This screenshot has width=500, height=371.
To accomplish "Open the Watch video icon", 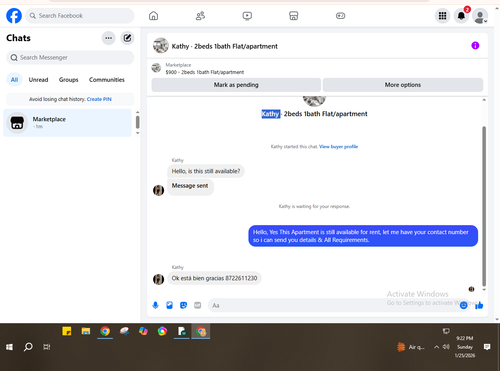I will click(247, 16).
